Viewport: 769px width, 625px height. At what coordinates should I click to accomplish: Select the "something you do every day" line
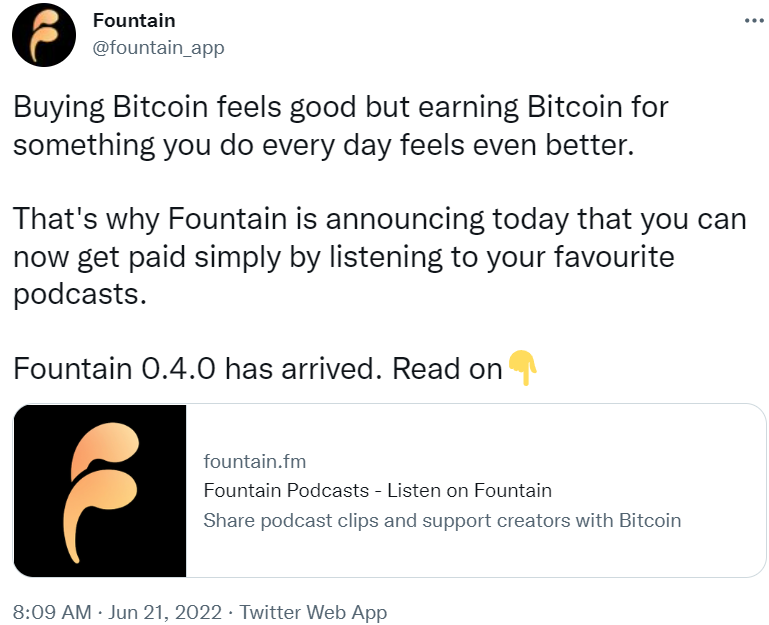pyautogui.click(x=323, y=145)
